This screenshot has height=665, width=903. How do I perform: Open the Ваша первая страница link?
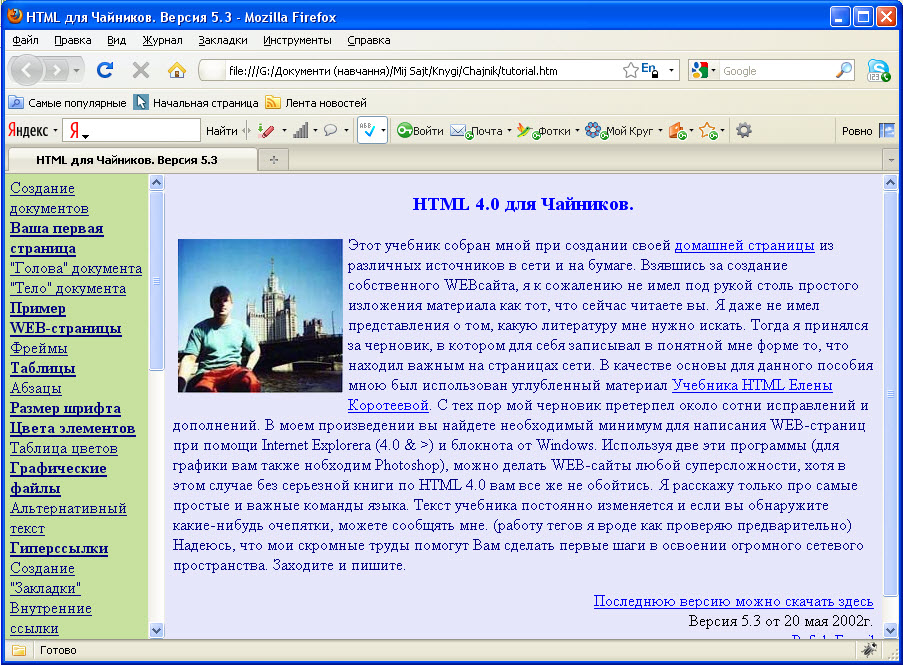[56, 238]
